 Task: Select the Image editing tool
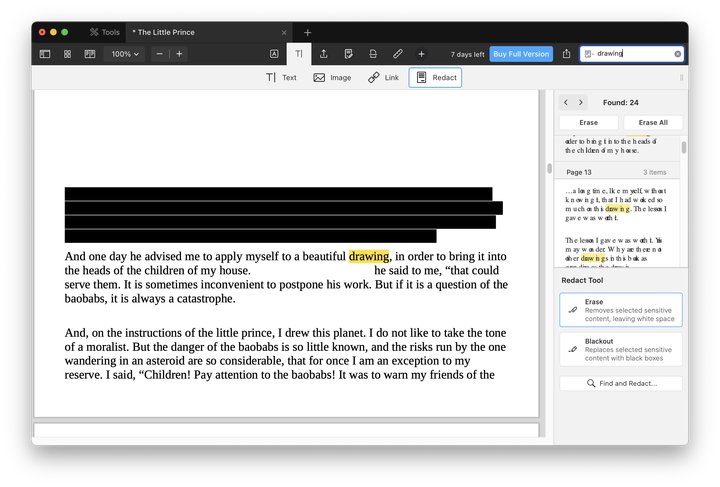(332, 78)
